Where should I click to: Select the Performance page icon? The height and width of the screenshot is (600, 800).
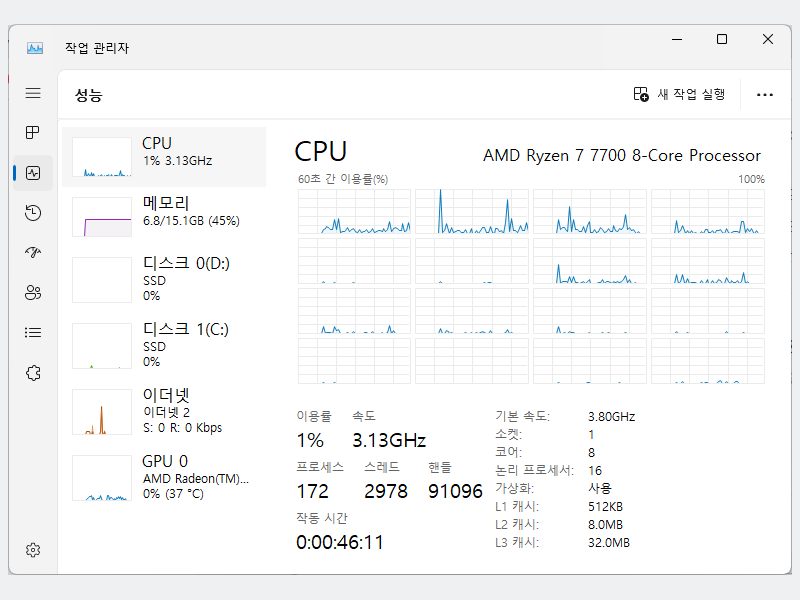33,173
